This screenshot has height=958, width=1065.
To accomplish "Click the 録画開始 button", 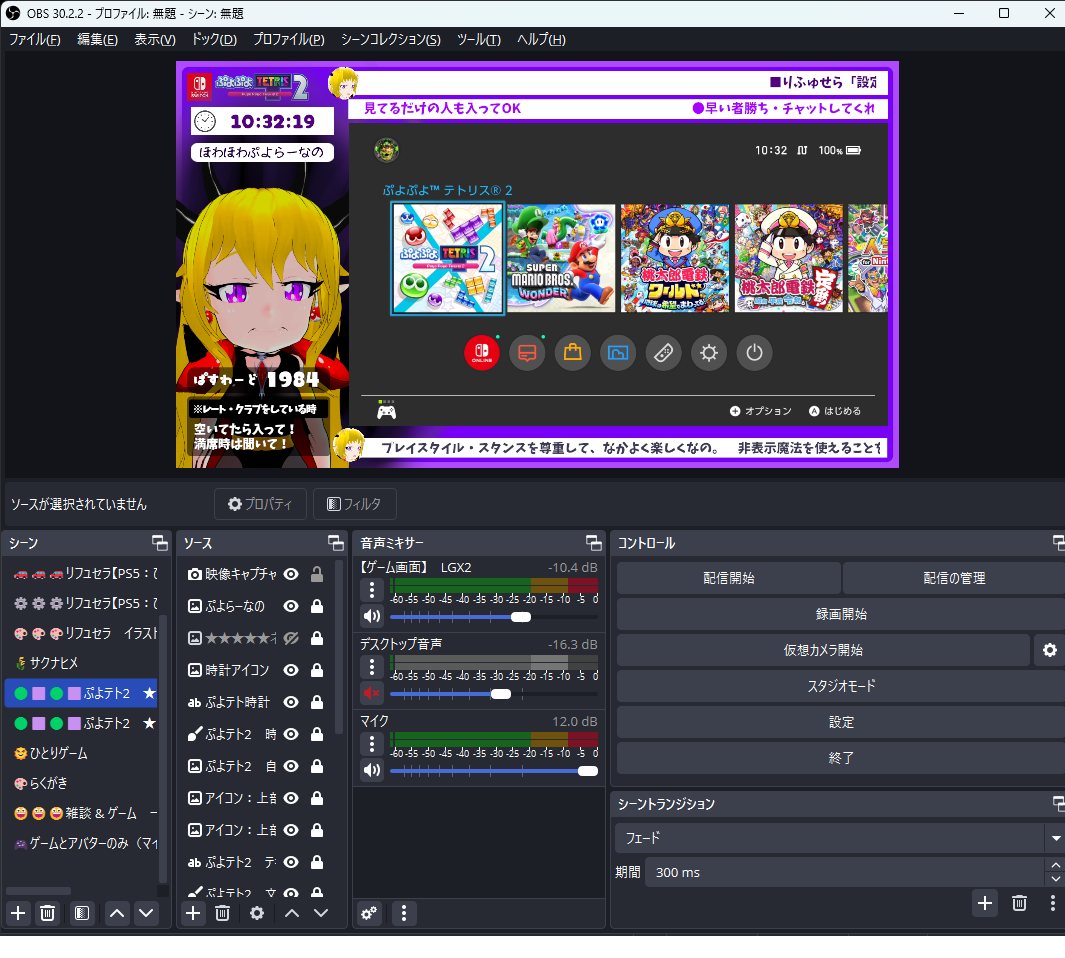I will [841, 614].
